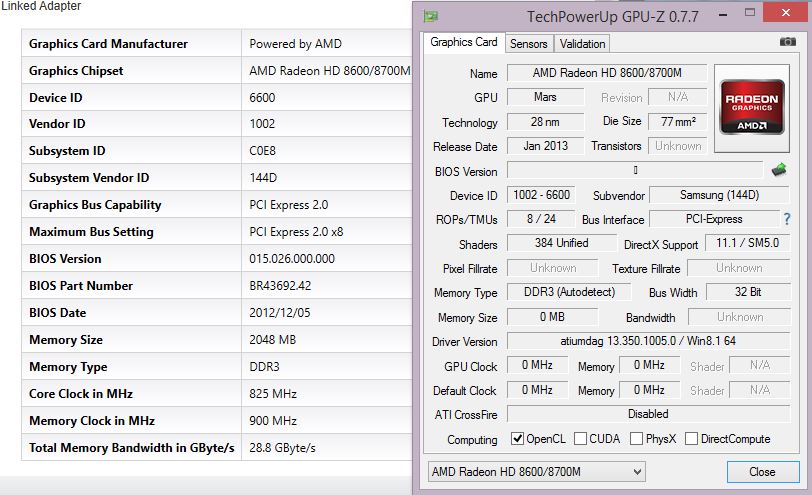Minimize the GPU-Z window
The height and width of the screenshot is (495, 812).
tap(723, 14)
